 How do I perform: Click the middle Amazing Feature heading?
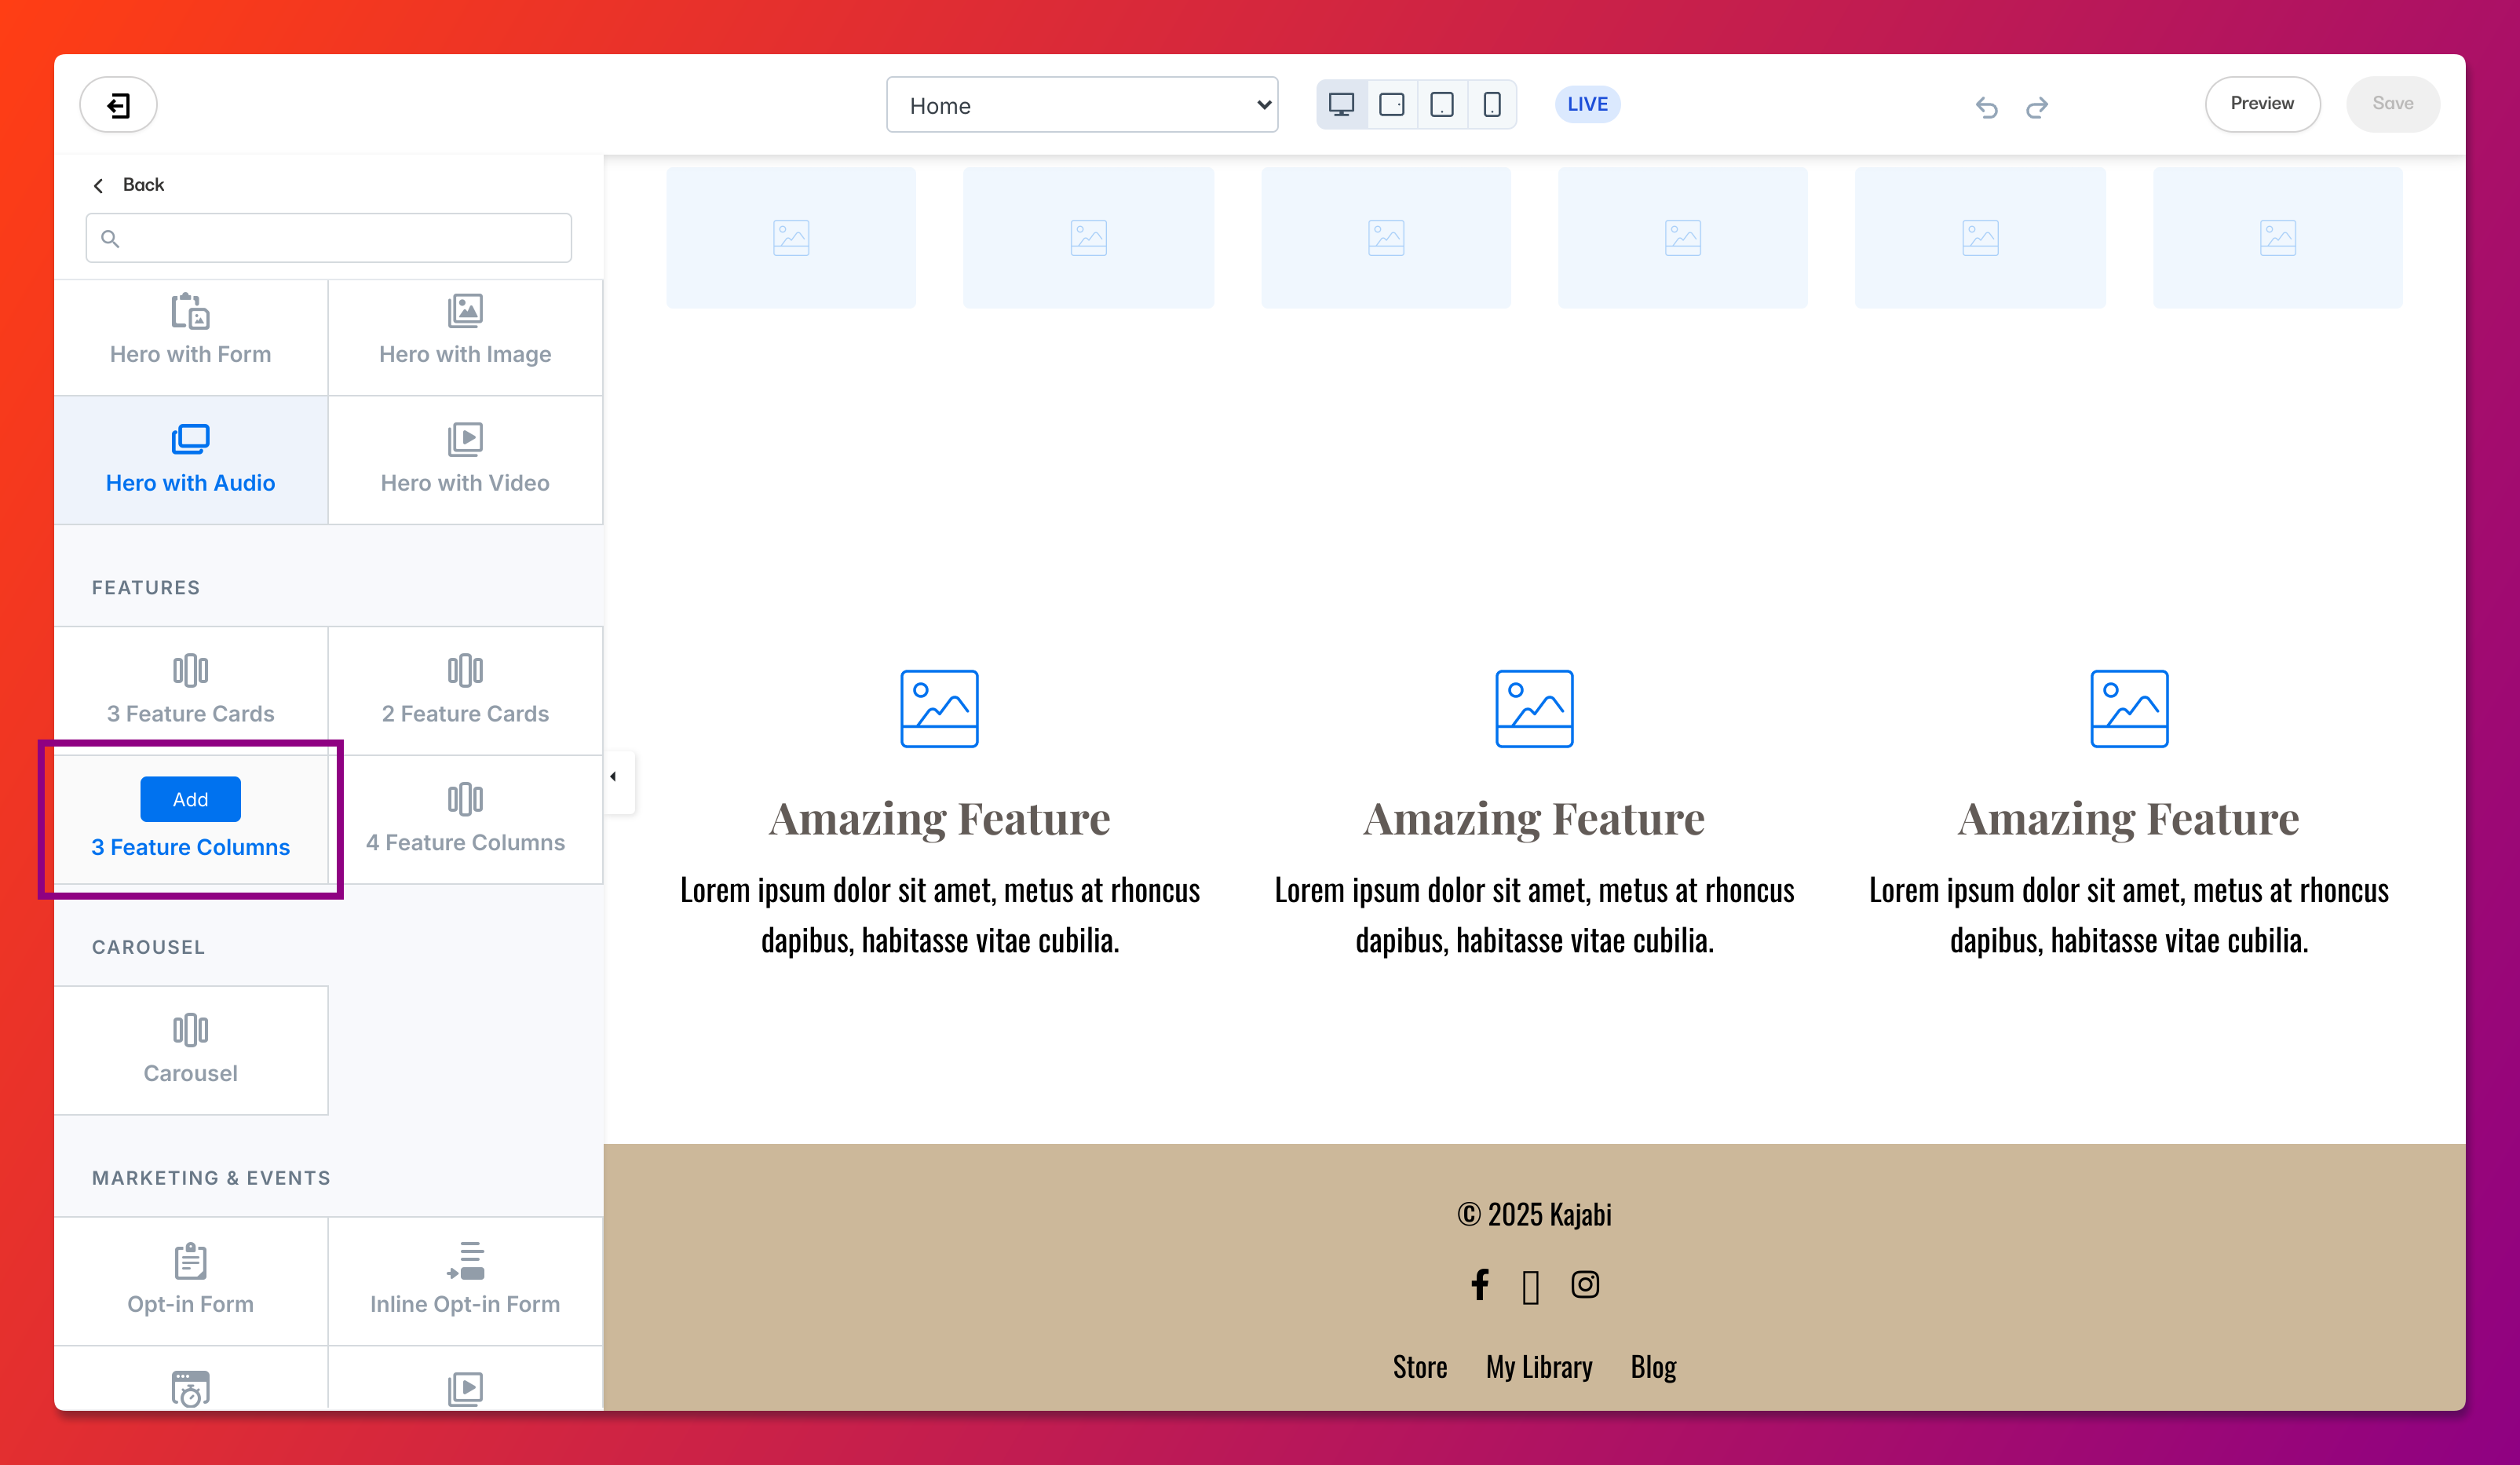tap(1534, 819)
